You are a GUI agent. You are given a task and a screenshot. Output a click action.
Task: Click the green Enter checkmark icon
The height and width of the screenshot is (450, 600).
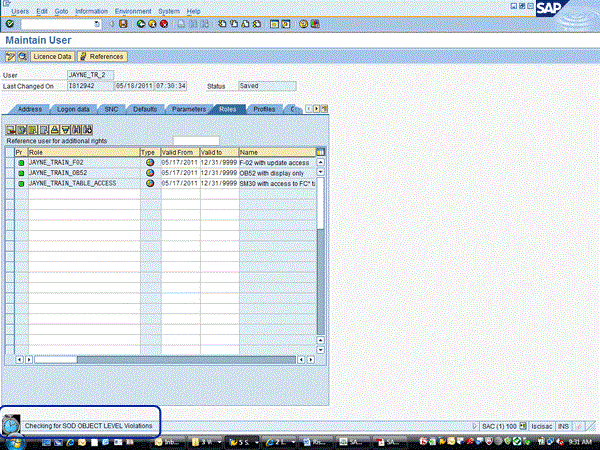(10, 23)
